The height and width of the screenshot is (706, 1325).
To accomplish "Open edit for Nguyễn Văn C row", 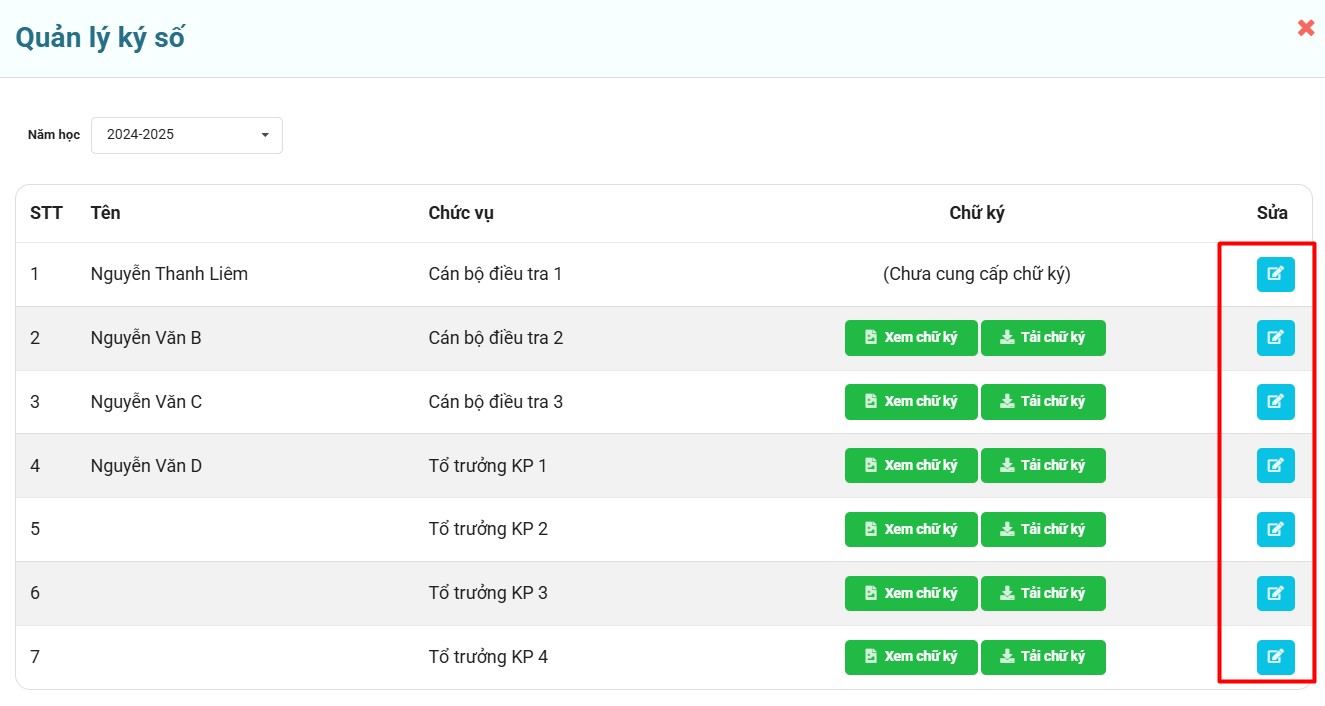I will coord(1275,402).
